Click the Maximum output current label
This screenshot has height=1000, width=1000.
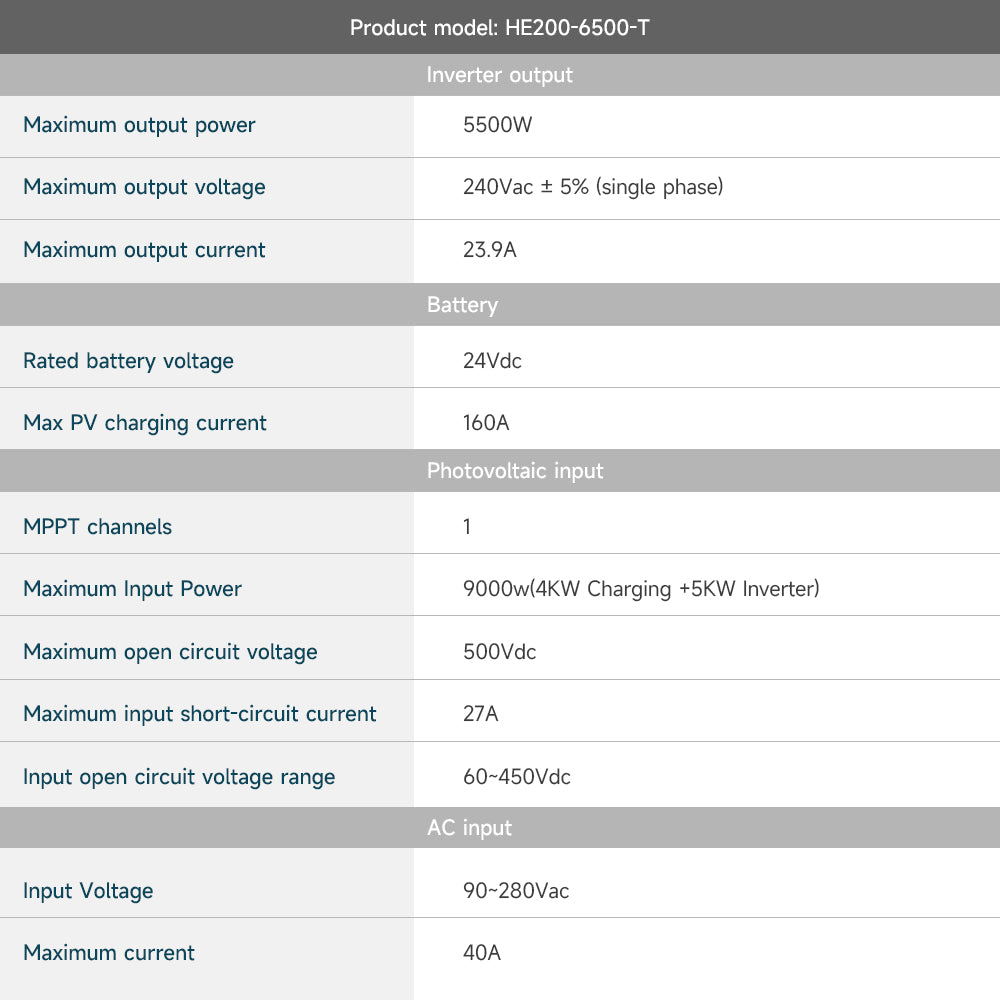(144, 250)
